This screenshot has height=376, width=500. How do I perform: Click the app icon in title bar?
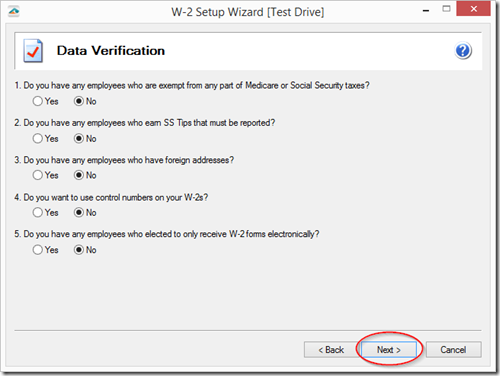click(14, 12)
